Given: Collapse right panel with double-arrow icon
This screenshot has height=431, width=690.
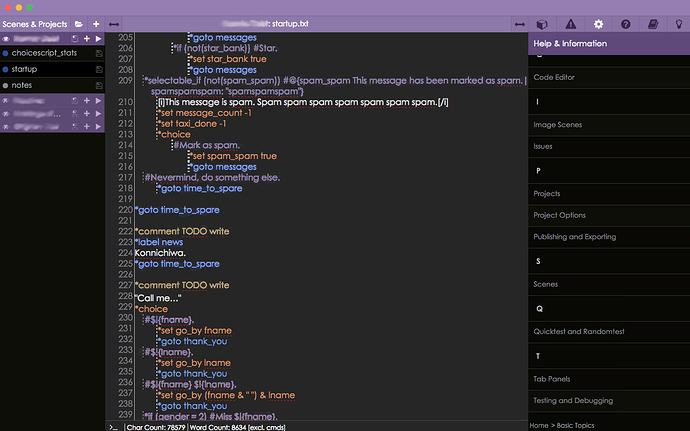Looking at the screenshot, I should click(x=520, y=24).
